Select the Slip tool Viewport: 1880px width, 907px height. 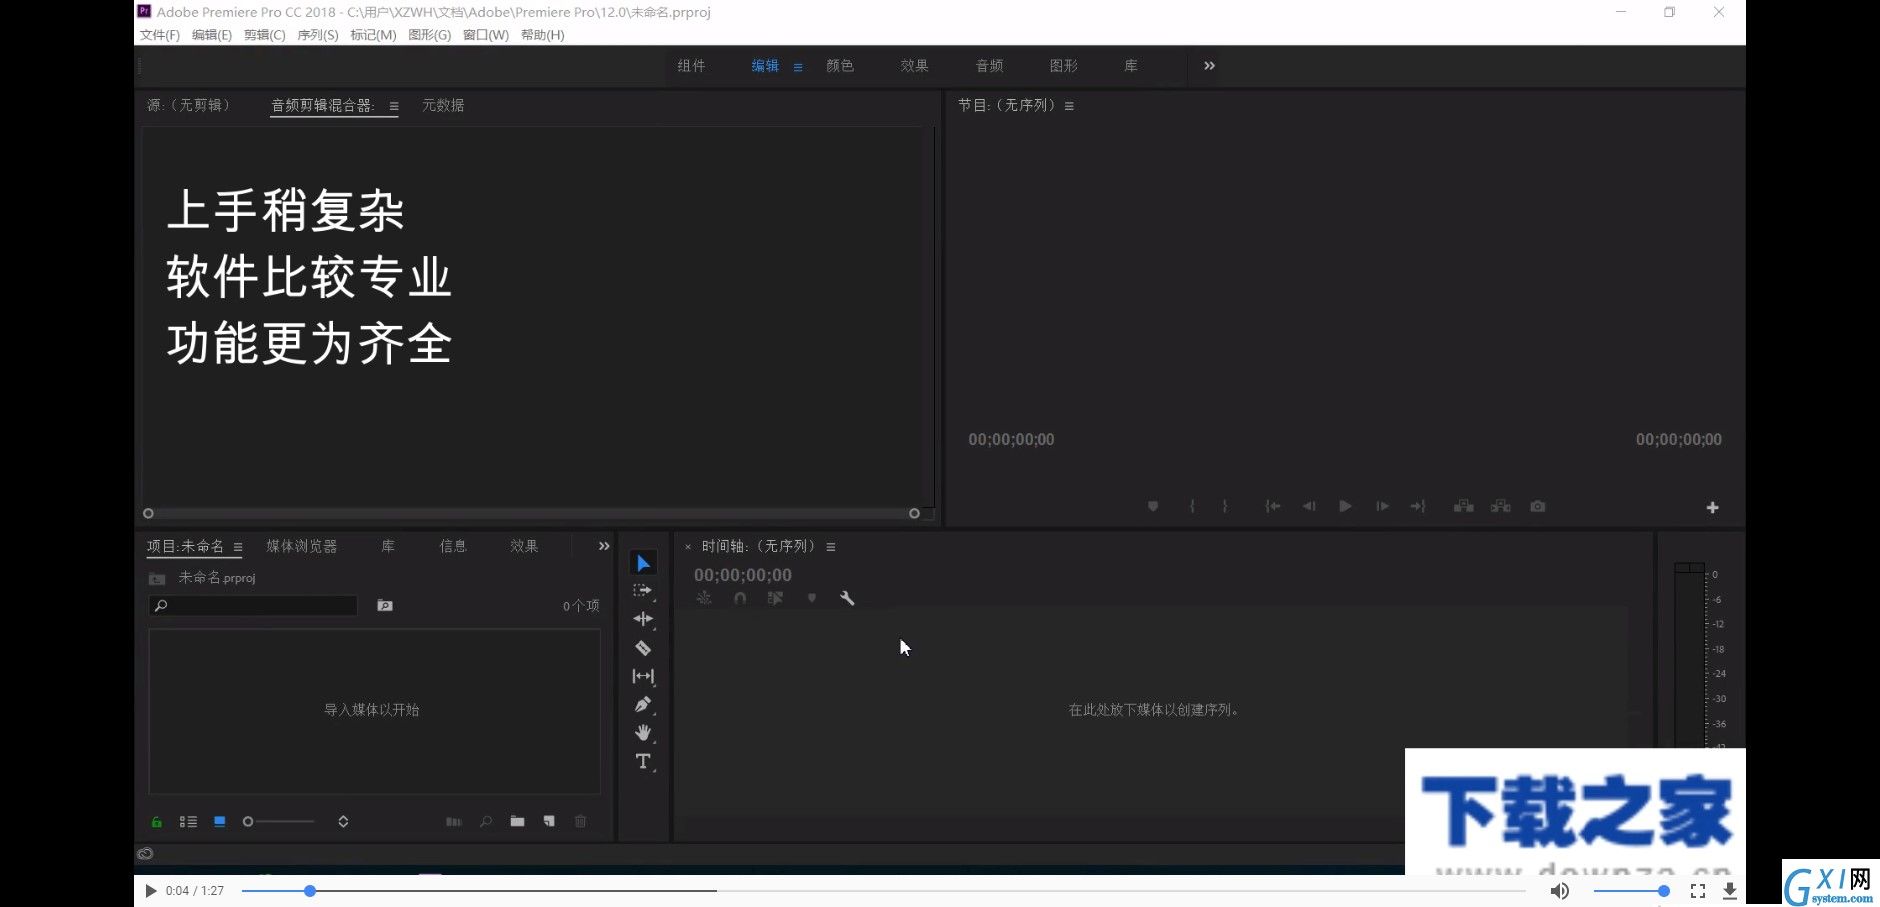click(643, 677)
